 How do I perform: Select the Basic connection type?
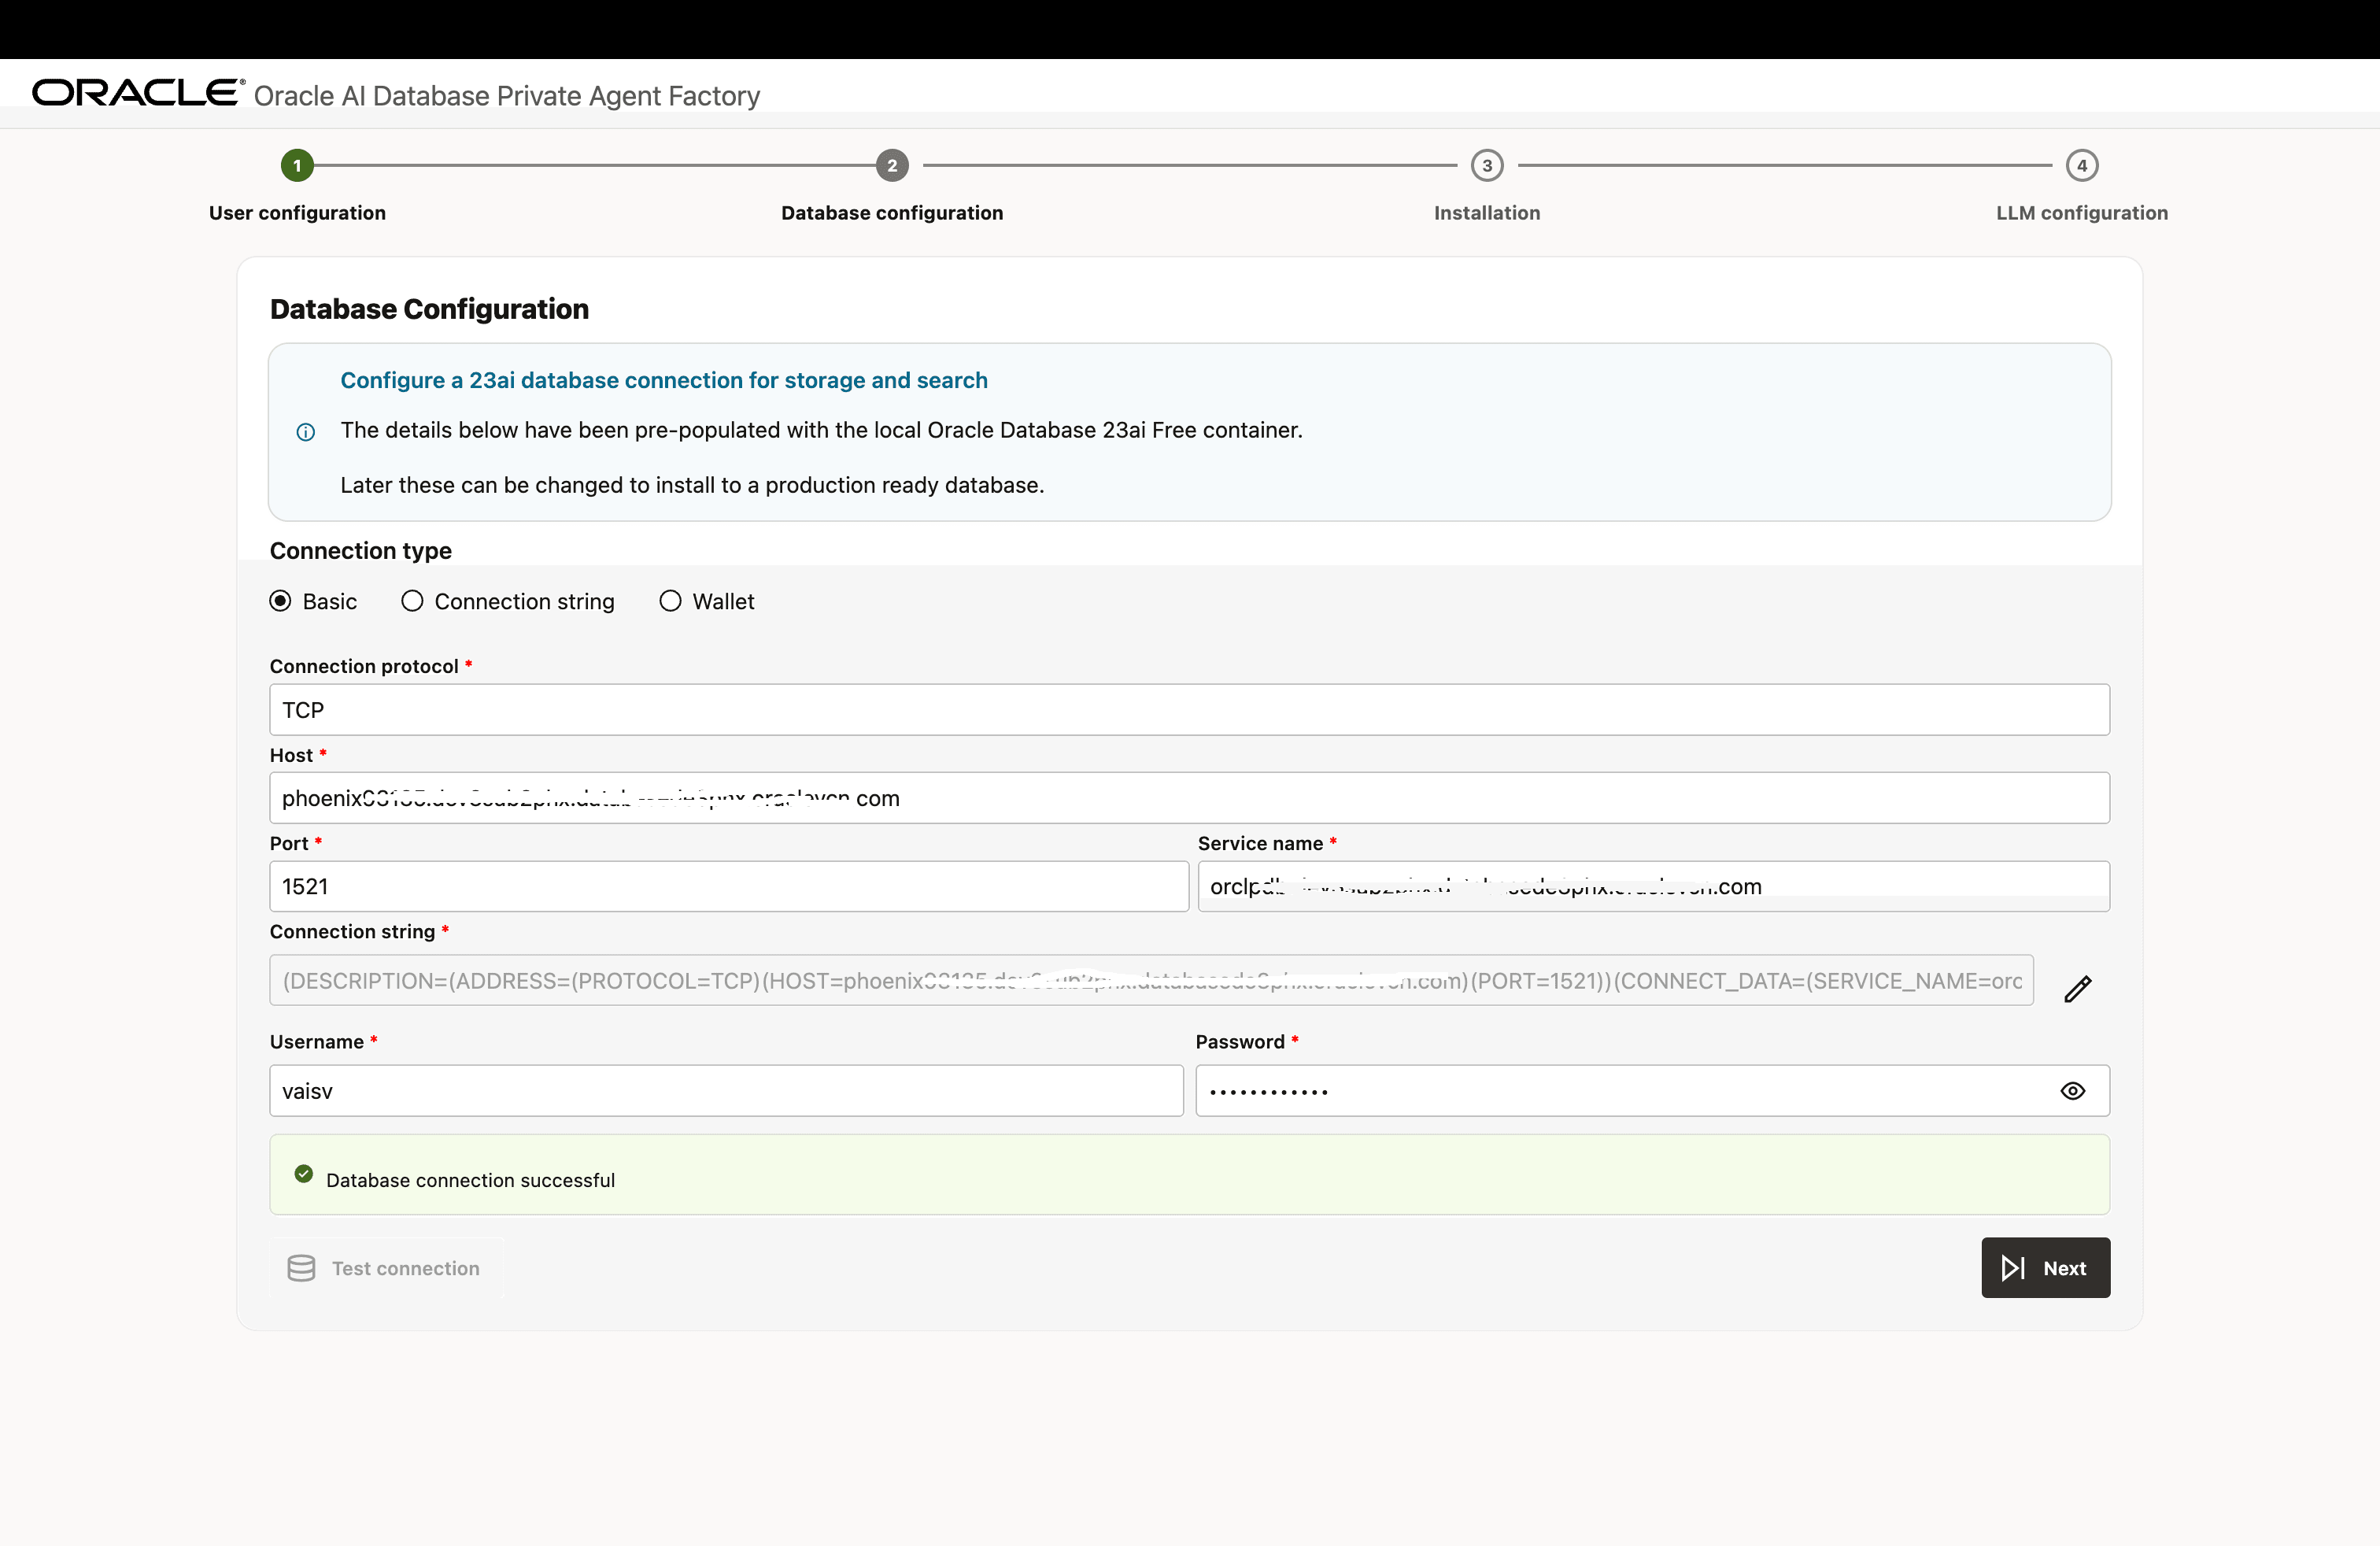(281, 601)
